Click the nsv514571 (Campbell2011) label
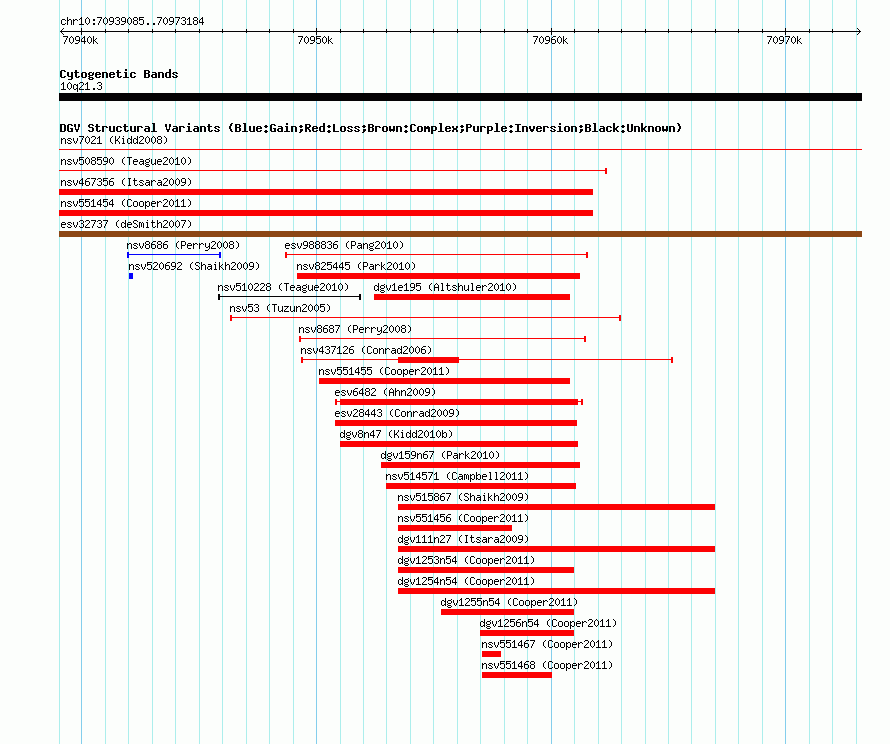 pyautogui.click(x=457, y=476)
